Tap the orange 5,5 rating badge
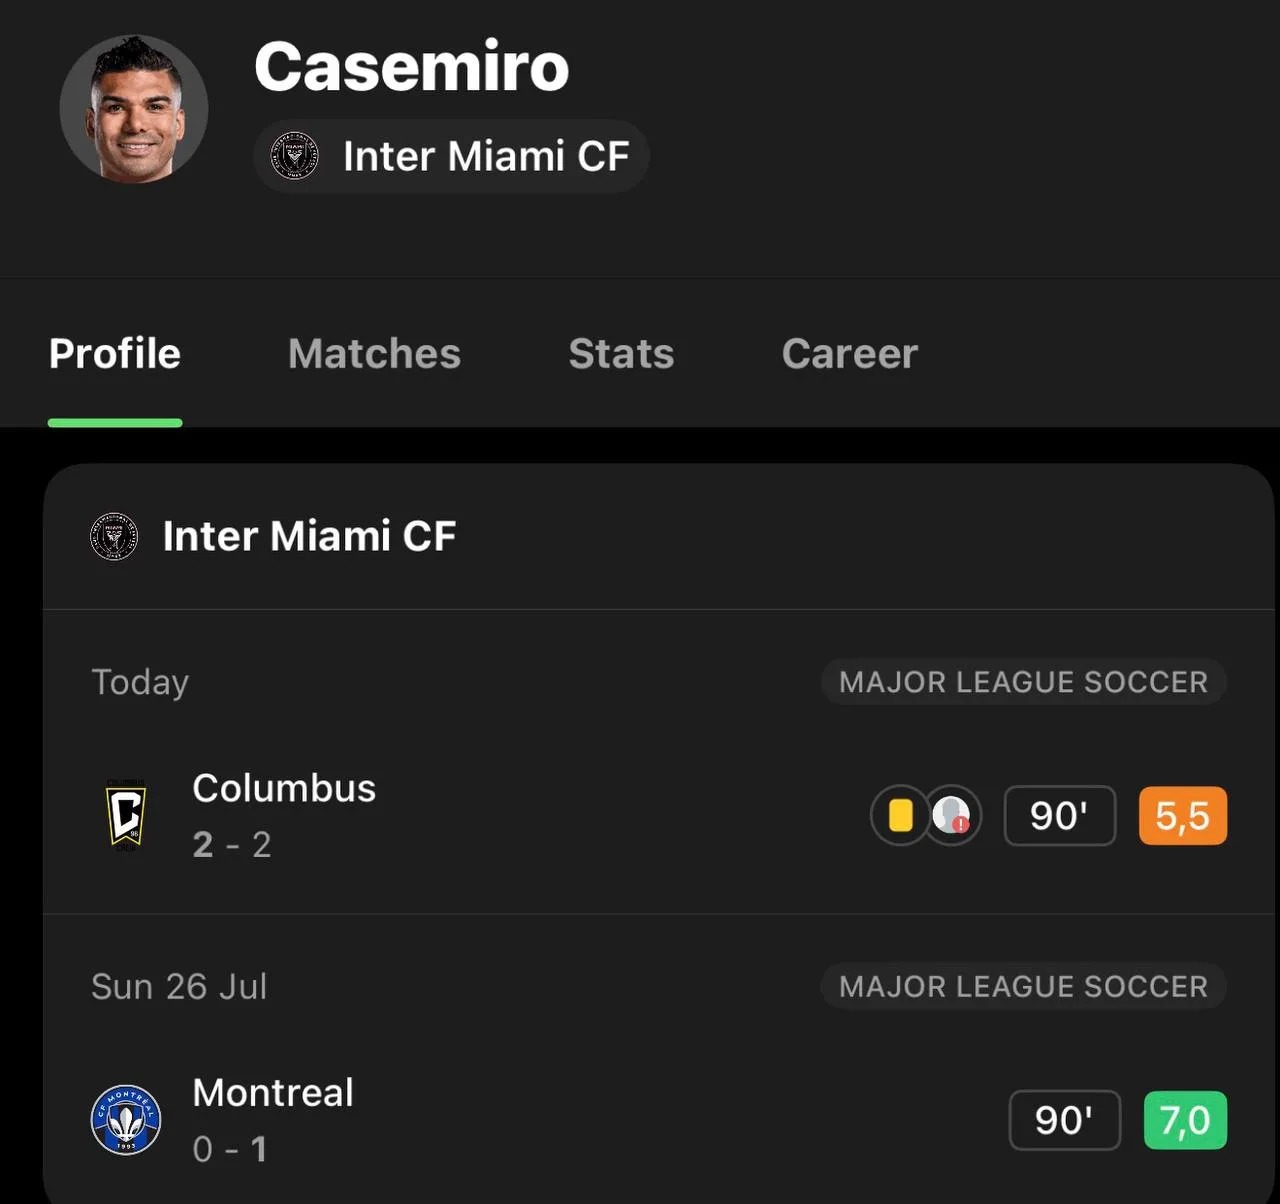The width and height of the screenshot is (1280, 1204). pyautogui.click(x=1183, y=815)
